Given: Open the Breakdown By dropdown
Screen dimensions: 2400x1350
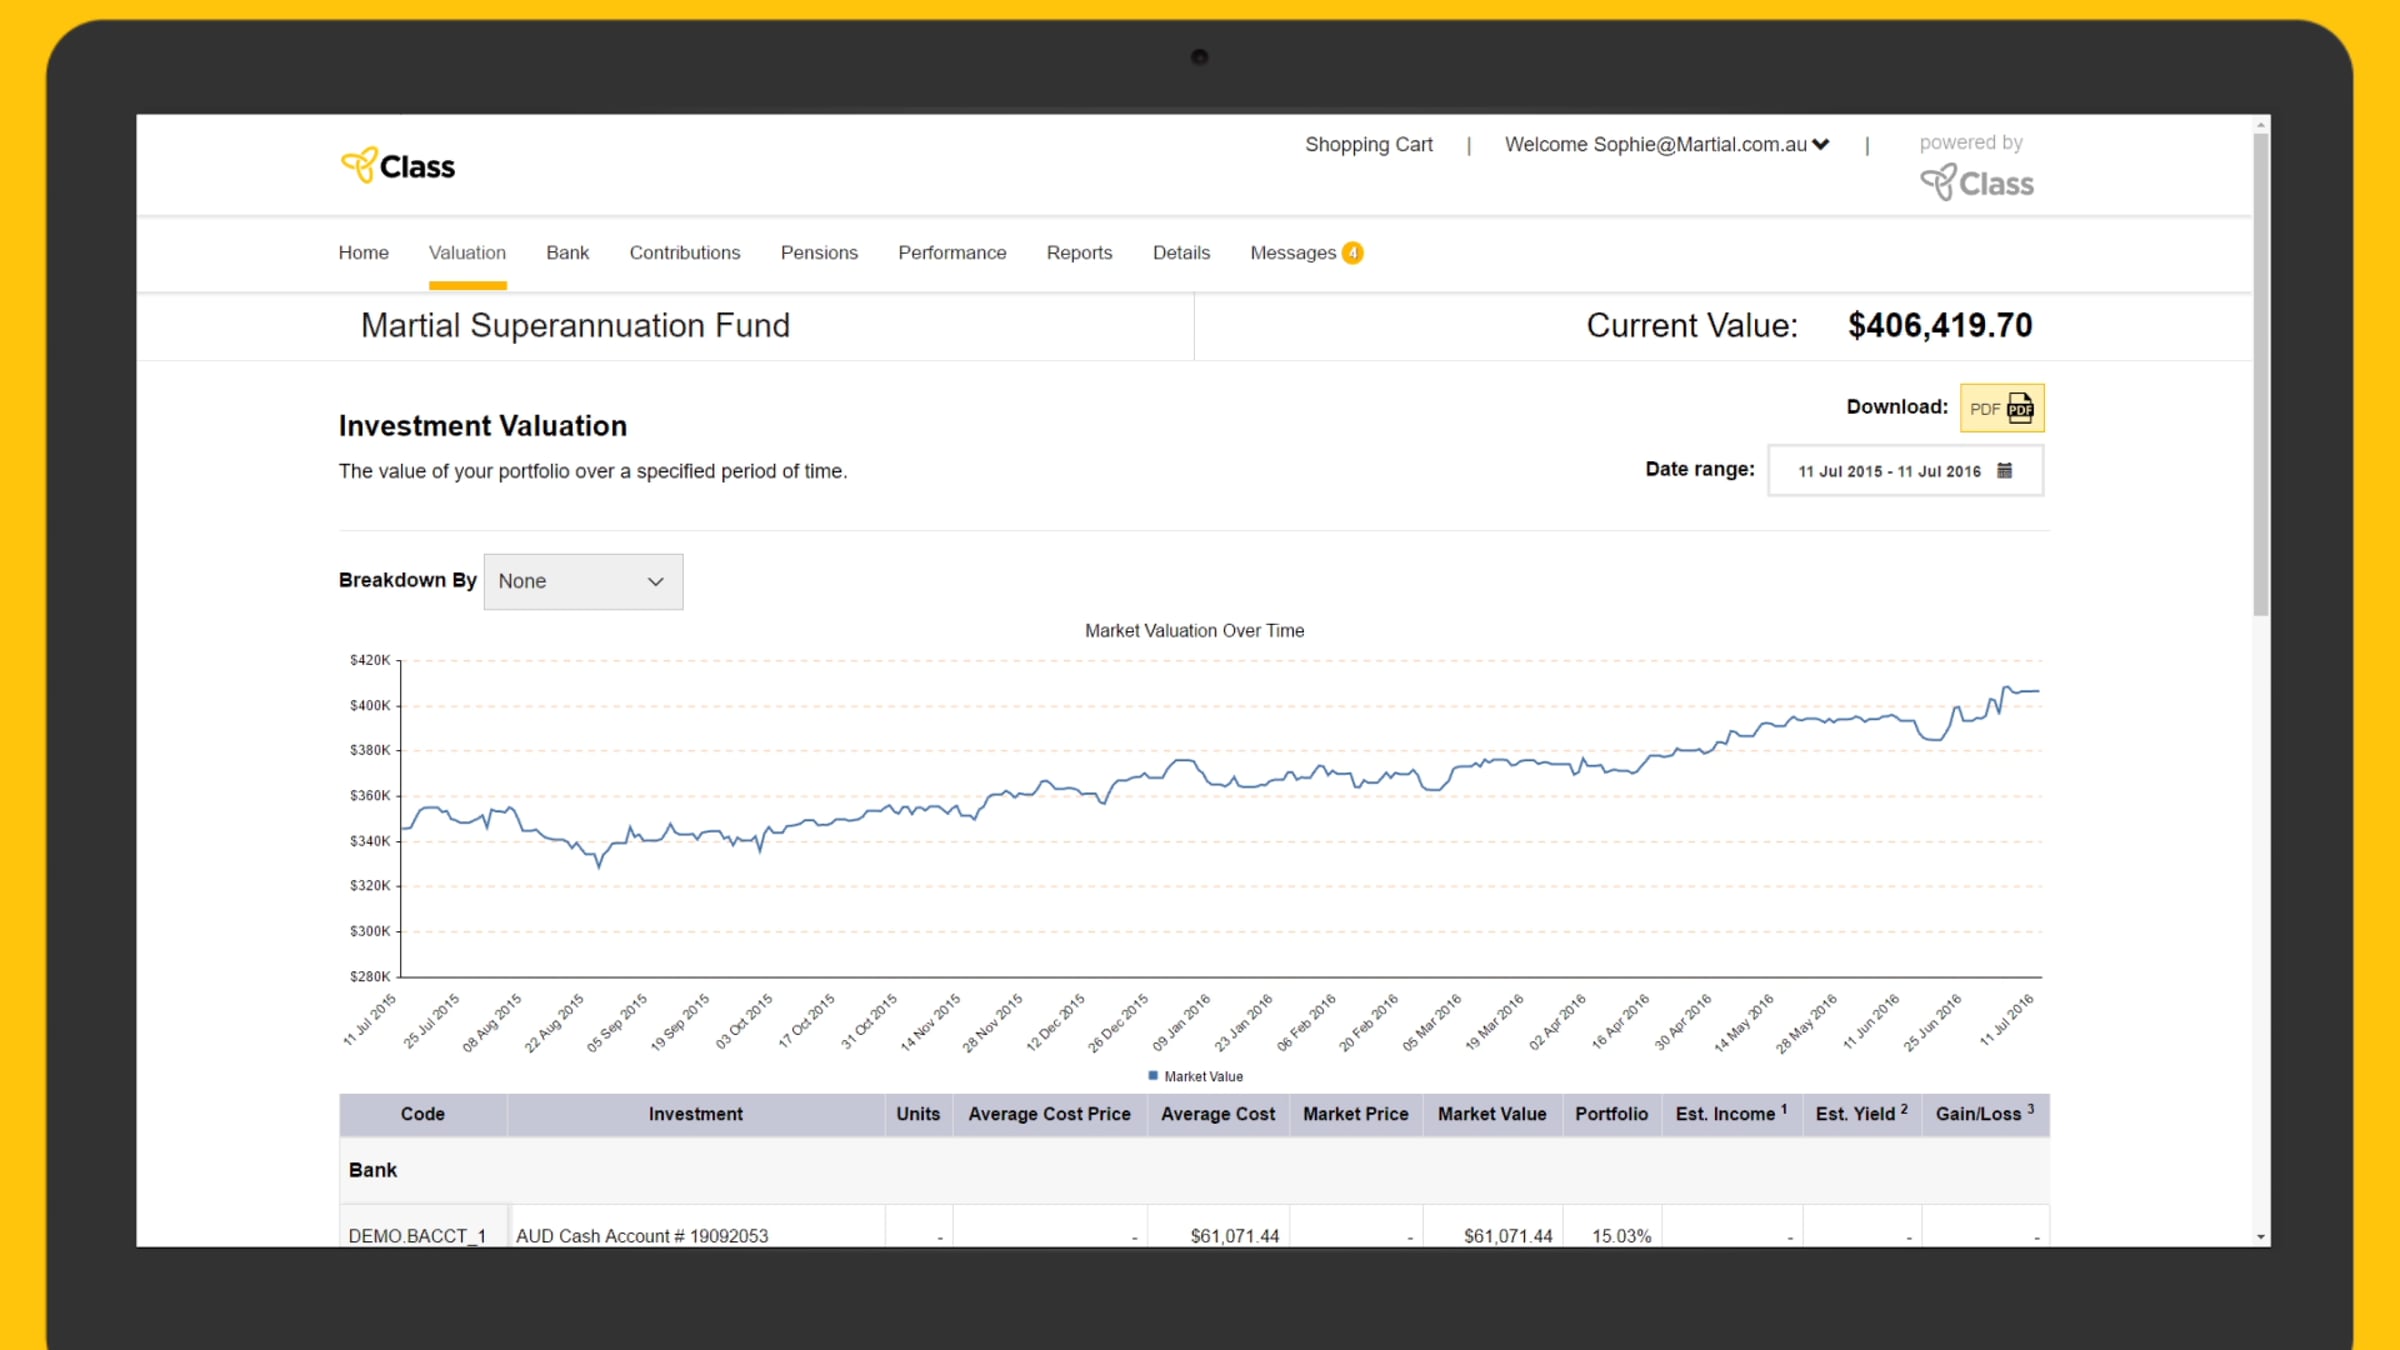Looking at the screenshot, I should pos(583,581).
